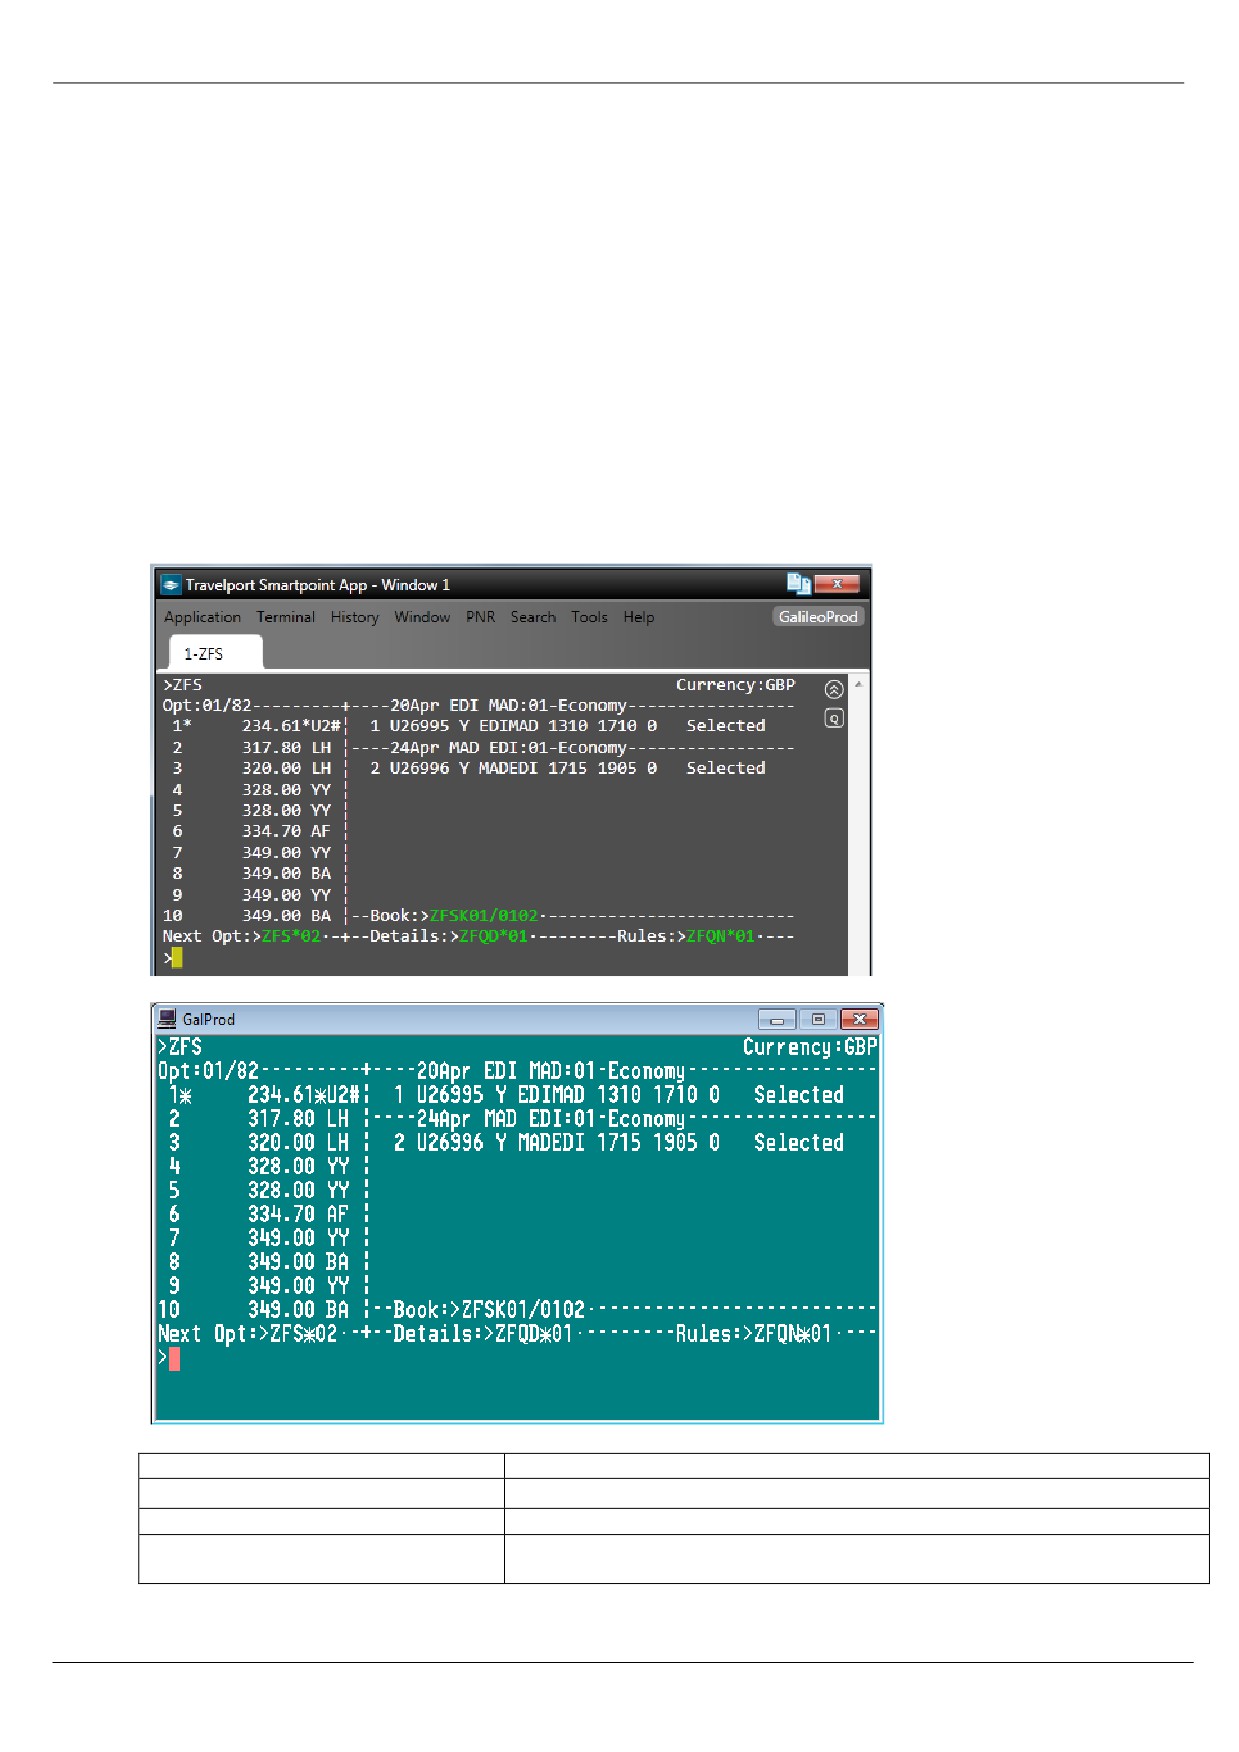The width and height of the screenshot is (1239, 1752).
Task: Click Currency:GBP text in Smartpoint
Action: pos(735,685)
